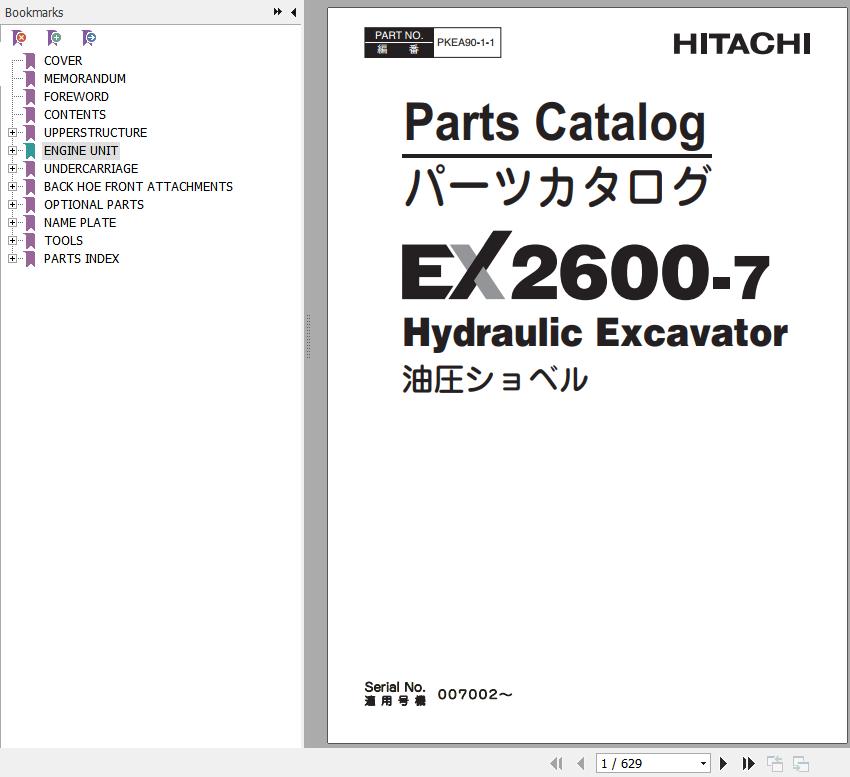This screenshot has height=777, width=850.
Task: Expand the UPPERSTRUCTURE bookmark
Action: (12, 132)
